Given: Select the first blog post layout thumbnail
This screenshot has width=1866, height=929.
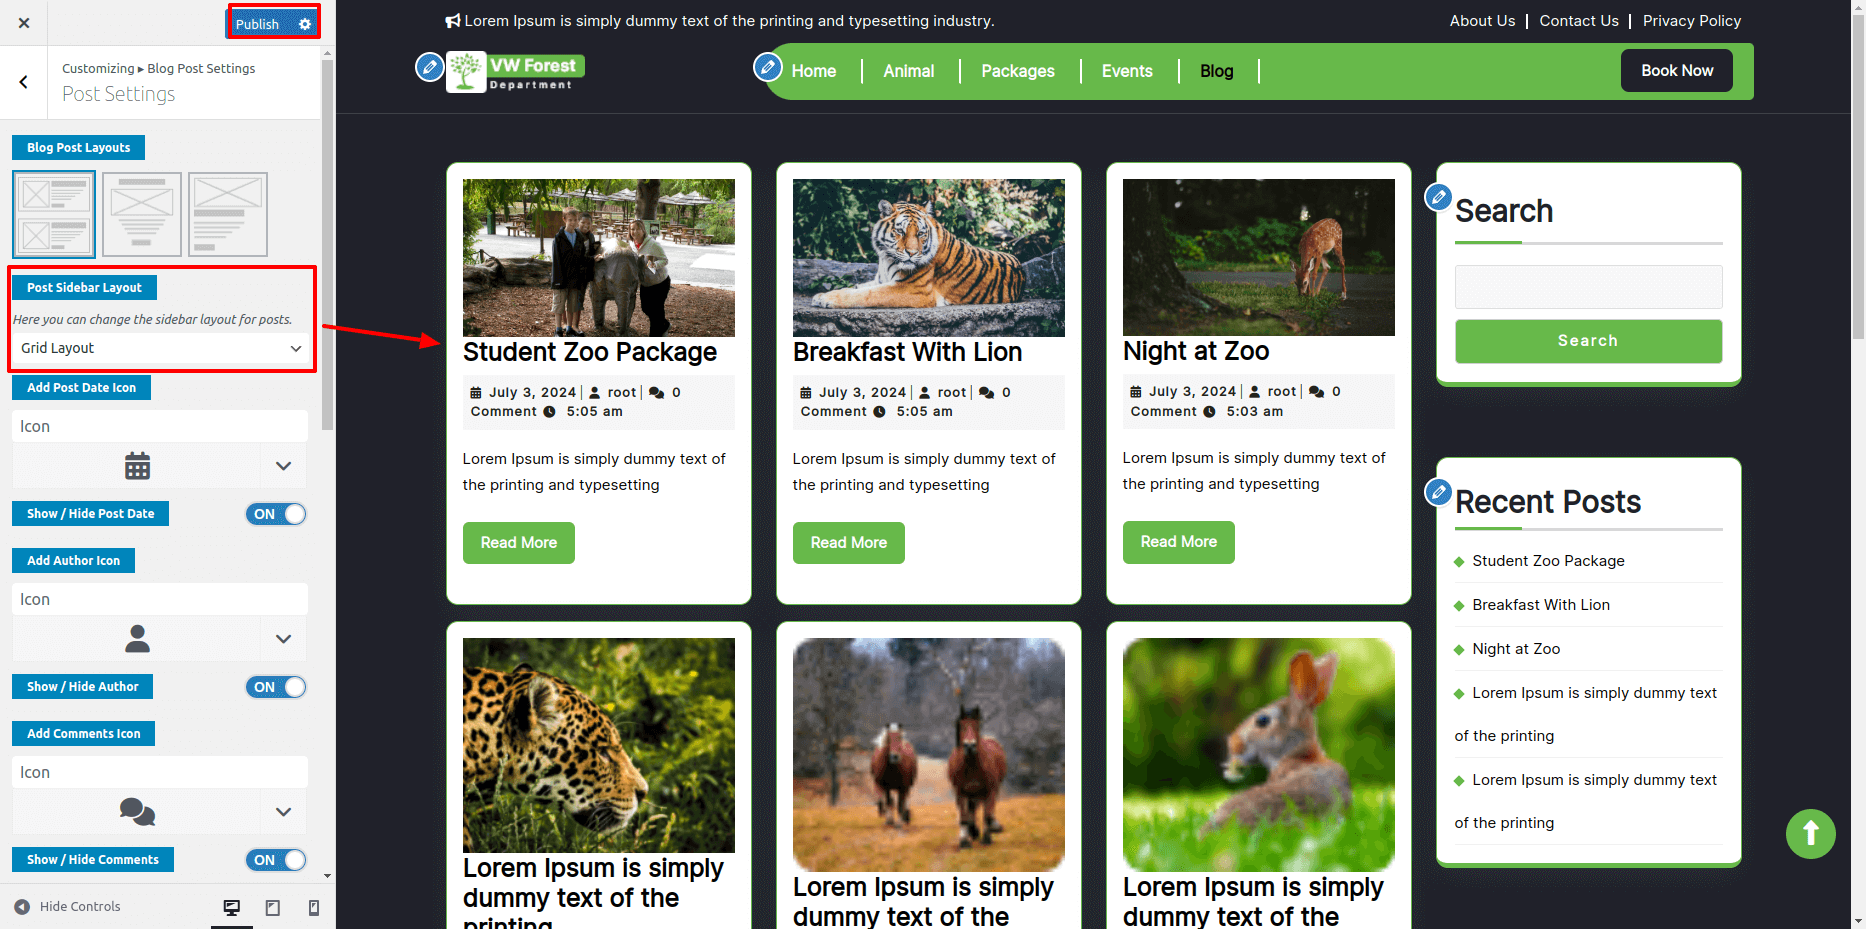Looking at the screenshot, I should [54, 214].
